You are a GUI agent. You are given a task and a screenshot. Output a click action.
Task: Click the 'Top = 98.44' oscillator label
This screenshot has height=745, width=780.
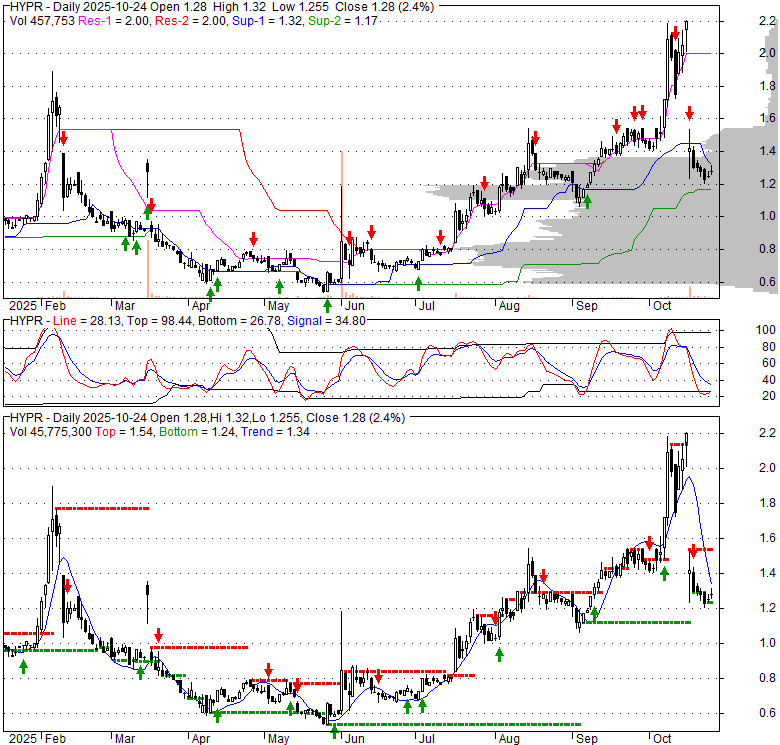[x=160, y=321]
